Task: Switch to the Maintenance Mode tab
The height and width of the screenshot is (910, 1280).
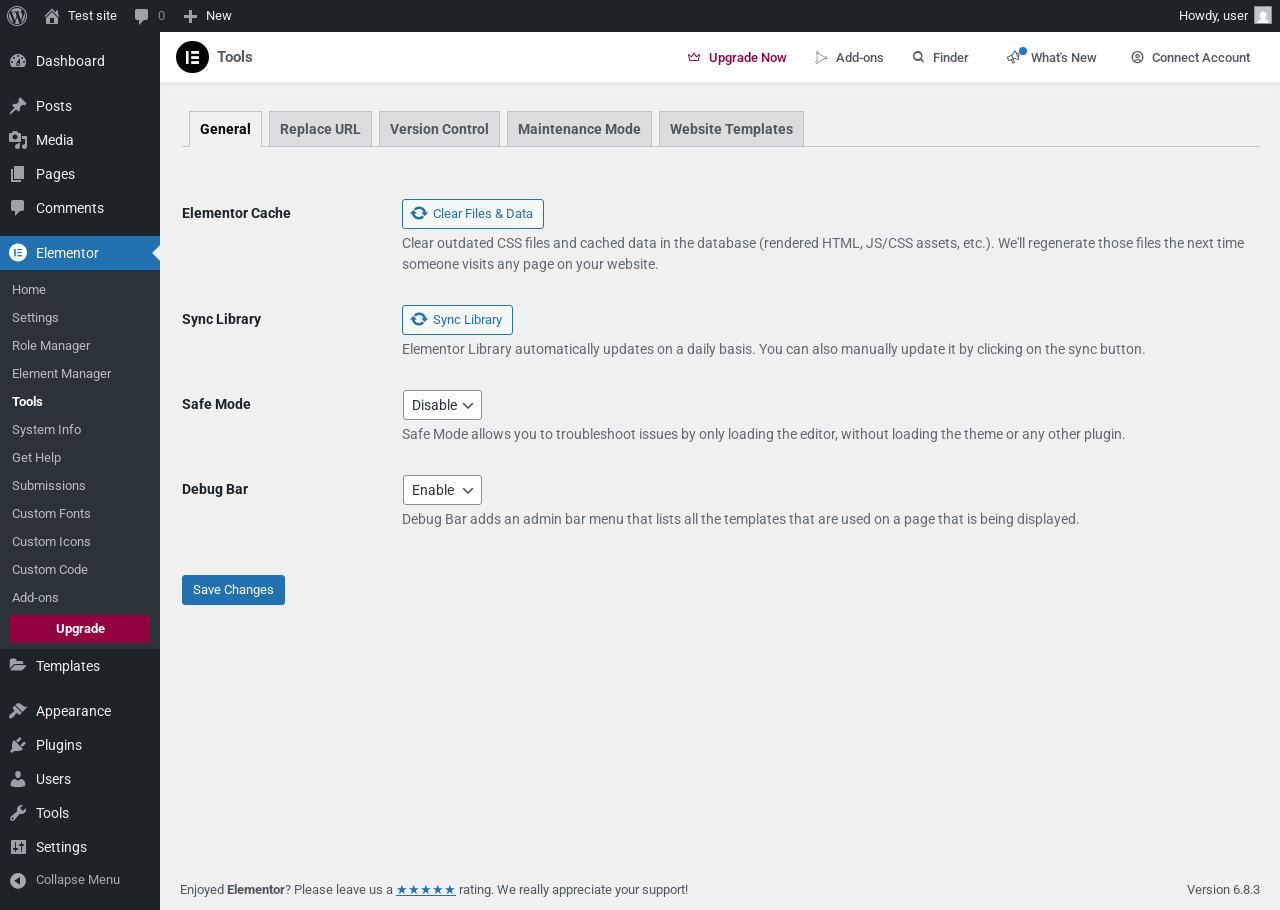Action: pos(579,129)
